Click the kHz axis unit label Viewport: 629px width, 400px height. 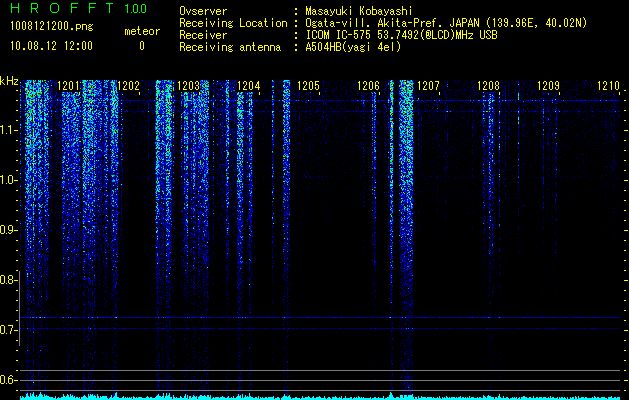(9, 81)
